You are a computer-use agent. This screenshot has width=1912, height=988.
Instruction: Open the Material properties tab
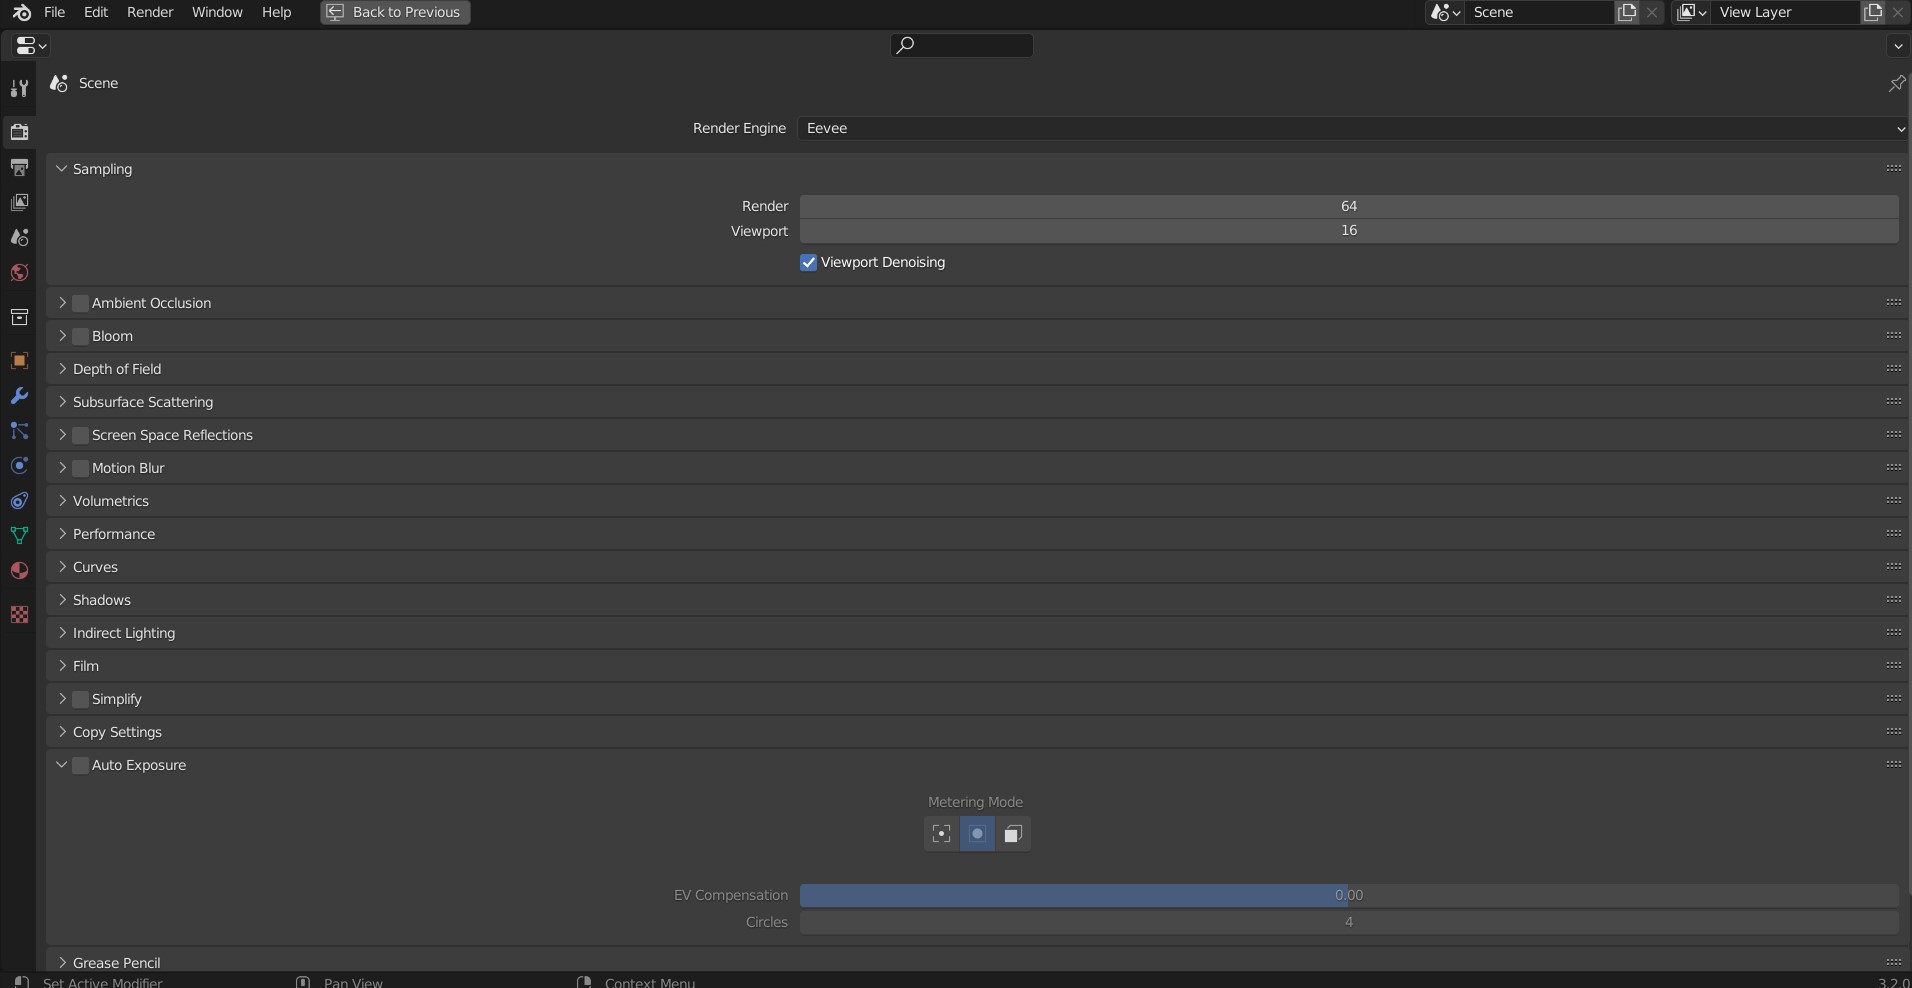tap(19, 570)
